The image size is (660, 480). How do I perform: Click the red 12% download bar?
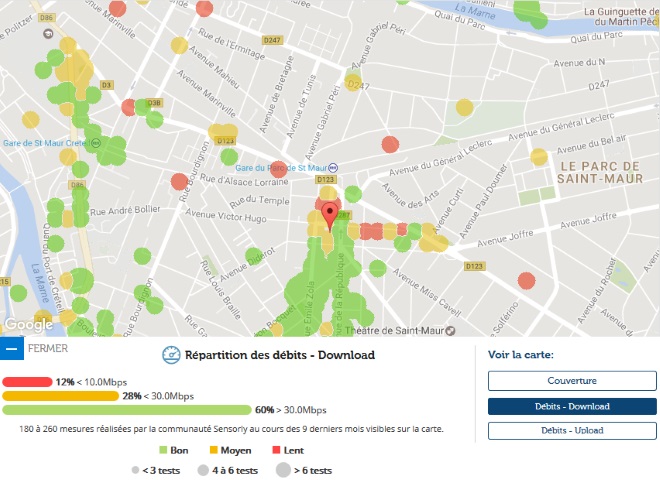(27, 382)
